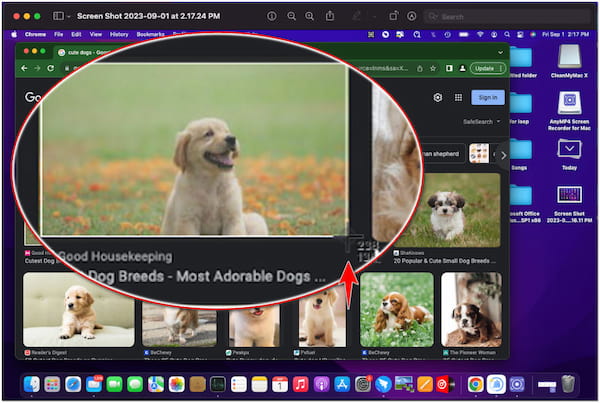
Task: Open the sidebar view options chevron
Action: [x=68, y=16]
